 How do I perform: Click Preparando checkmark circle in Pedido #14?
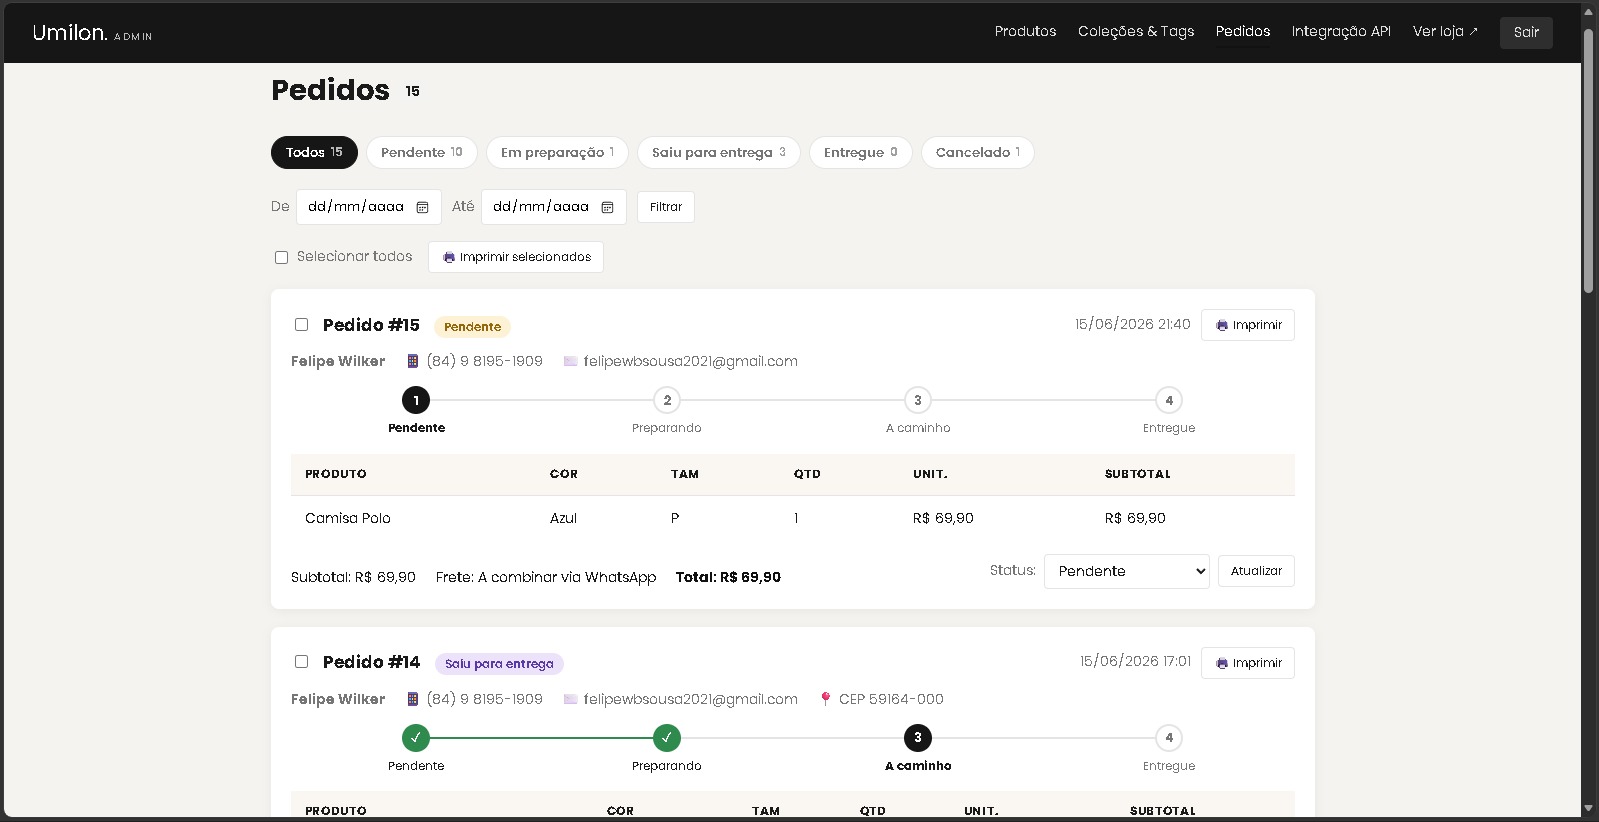(667, 738)
